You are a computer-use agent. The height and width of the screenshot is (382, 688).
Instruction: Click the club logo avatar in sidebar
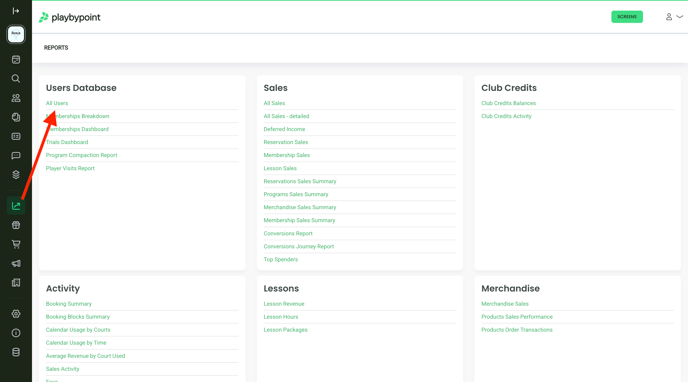[x=16, y=34]
